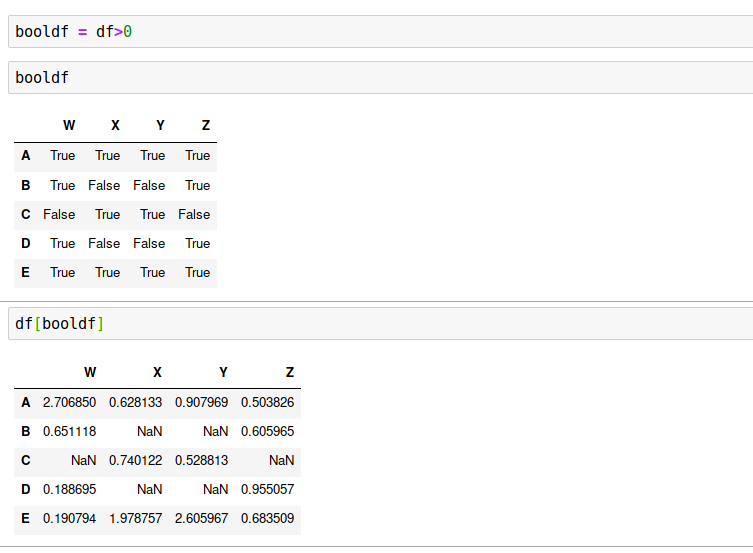Click the value 2.706850 in the table
Viewport: 753px width, 553px height.
[70, 402]
